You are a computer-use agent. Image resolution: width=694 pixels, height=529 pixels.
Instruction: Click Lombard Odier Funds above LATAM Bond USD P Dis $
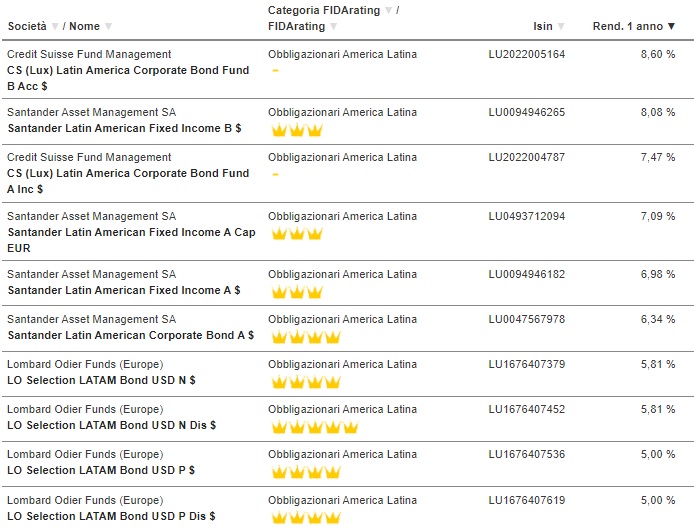(85, 500)
